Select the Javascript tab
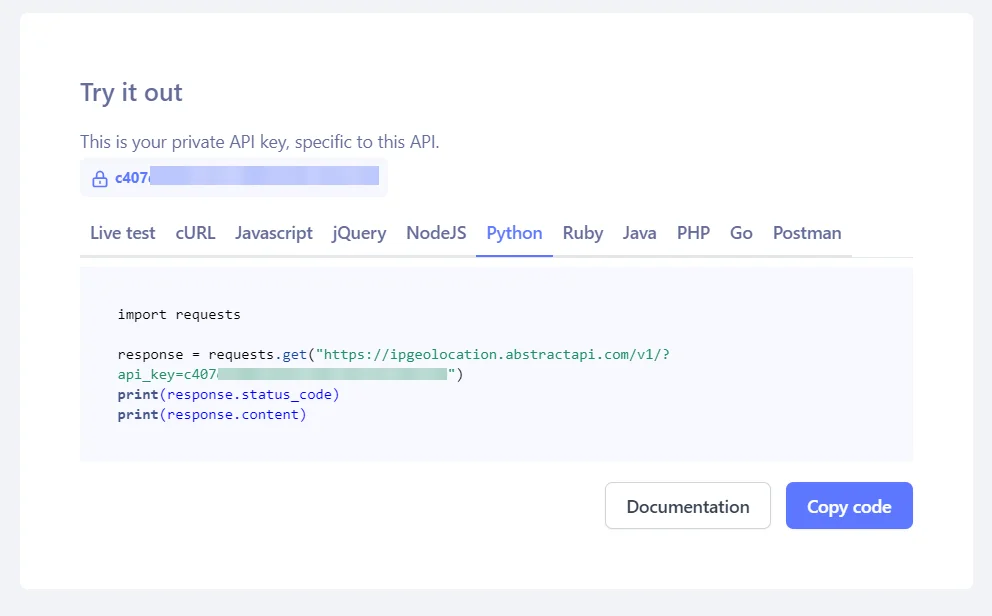 pyautogui.click(x=274, y=233)
